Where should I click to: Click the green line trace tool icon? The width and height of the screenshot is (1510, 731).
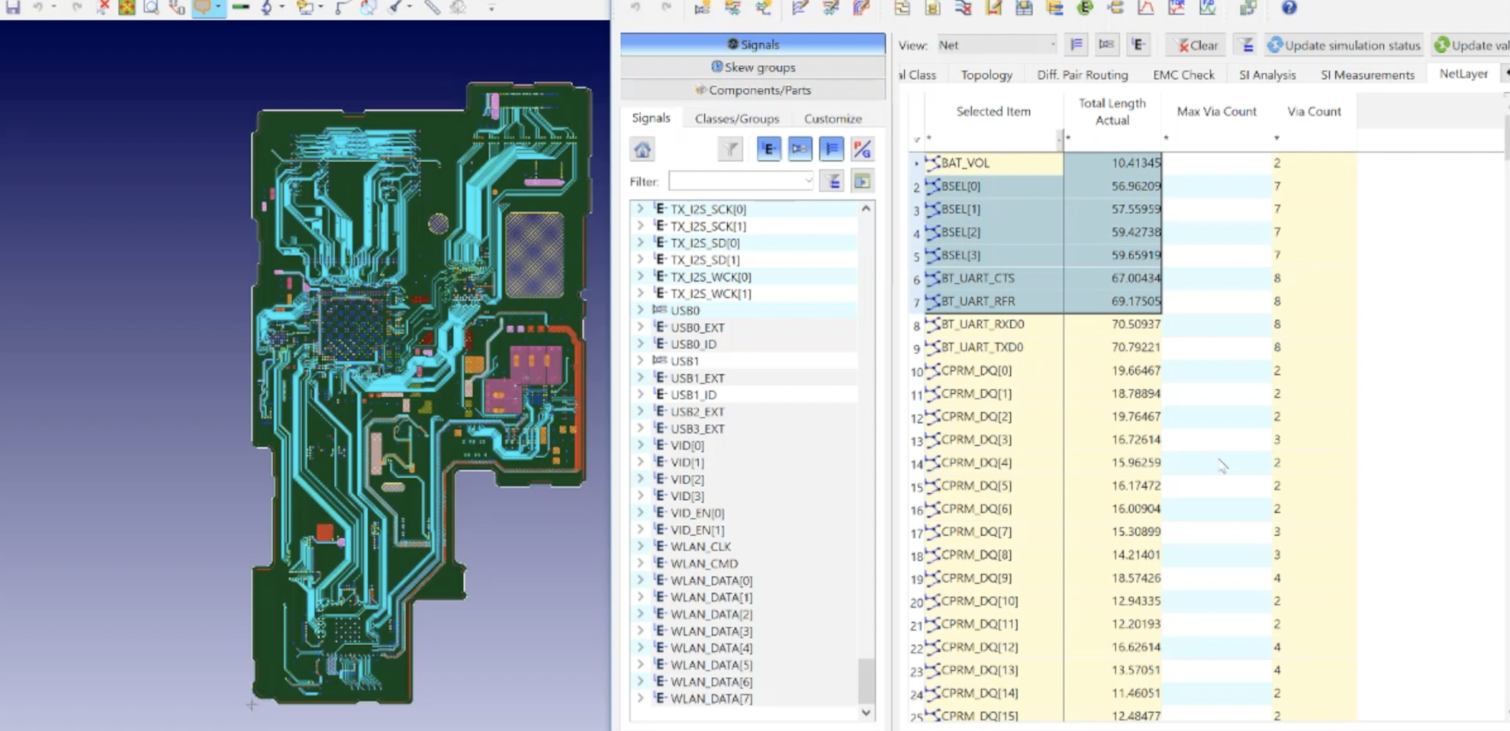240,7
